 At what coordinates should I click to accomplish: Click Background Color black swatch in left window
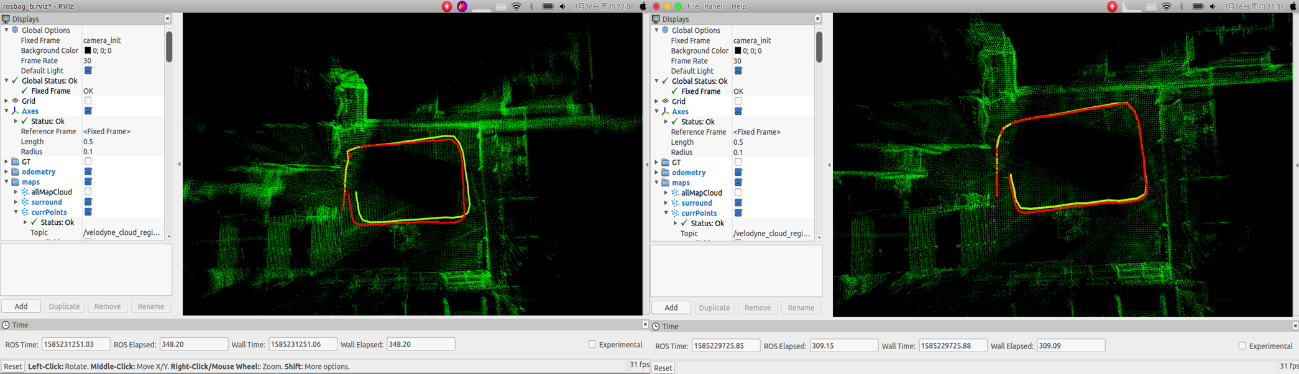pyautogui.click(x=88, y=50)
